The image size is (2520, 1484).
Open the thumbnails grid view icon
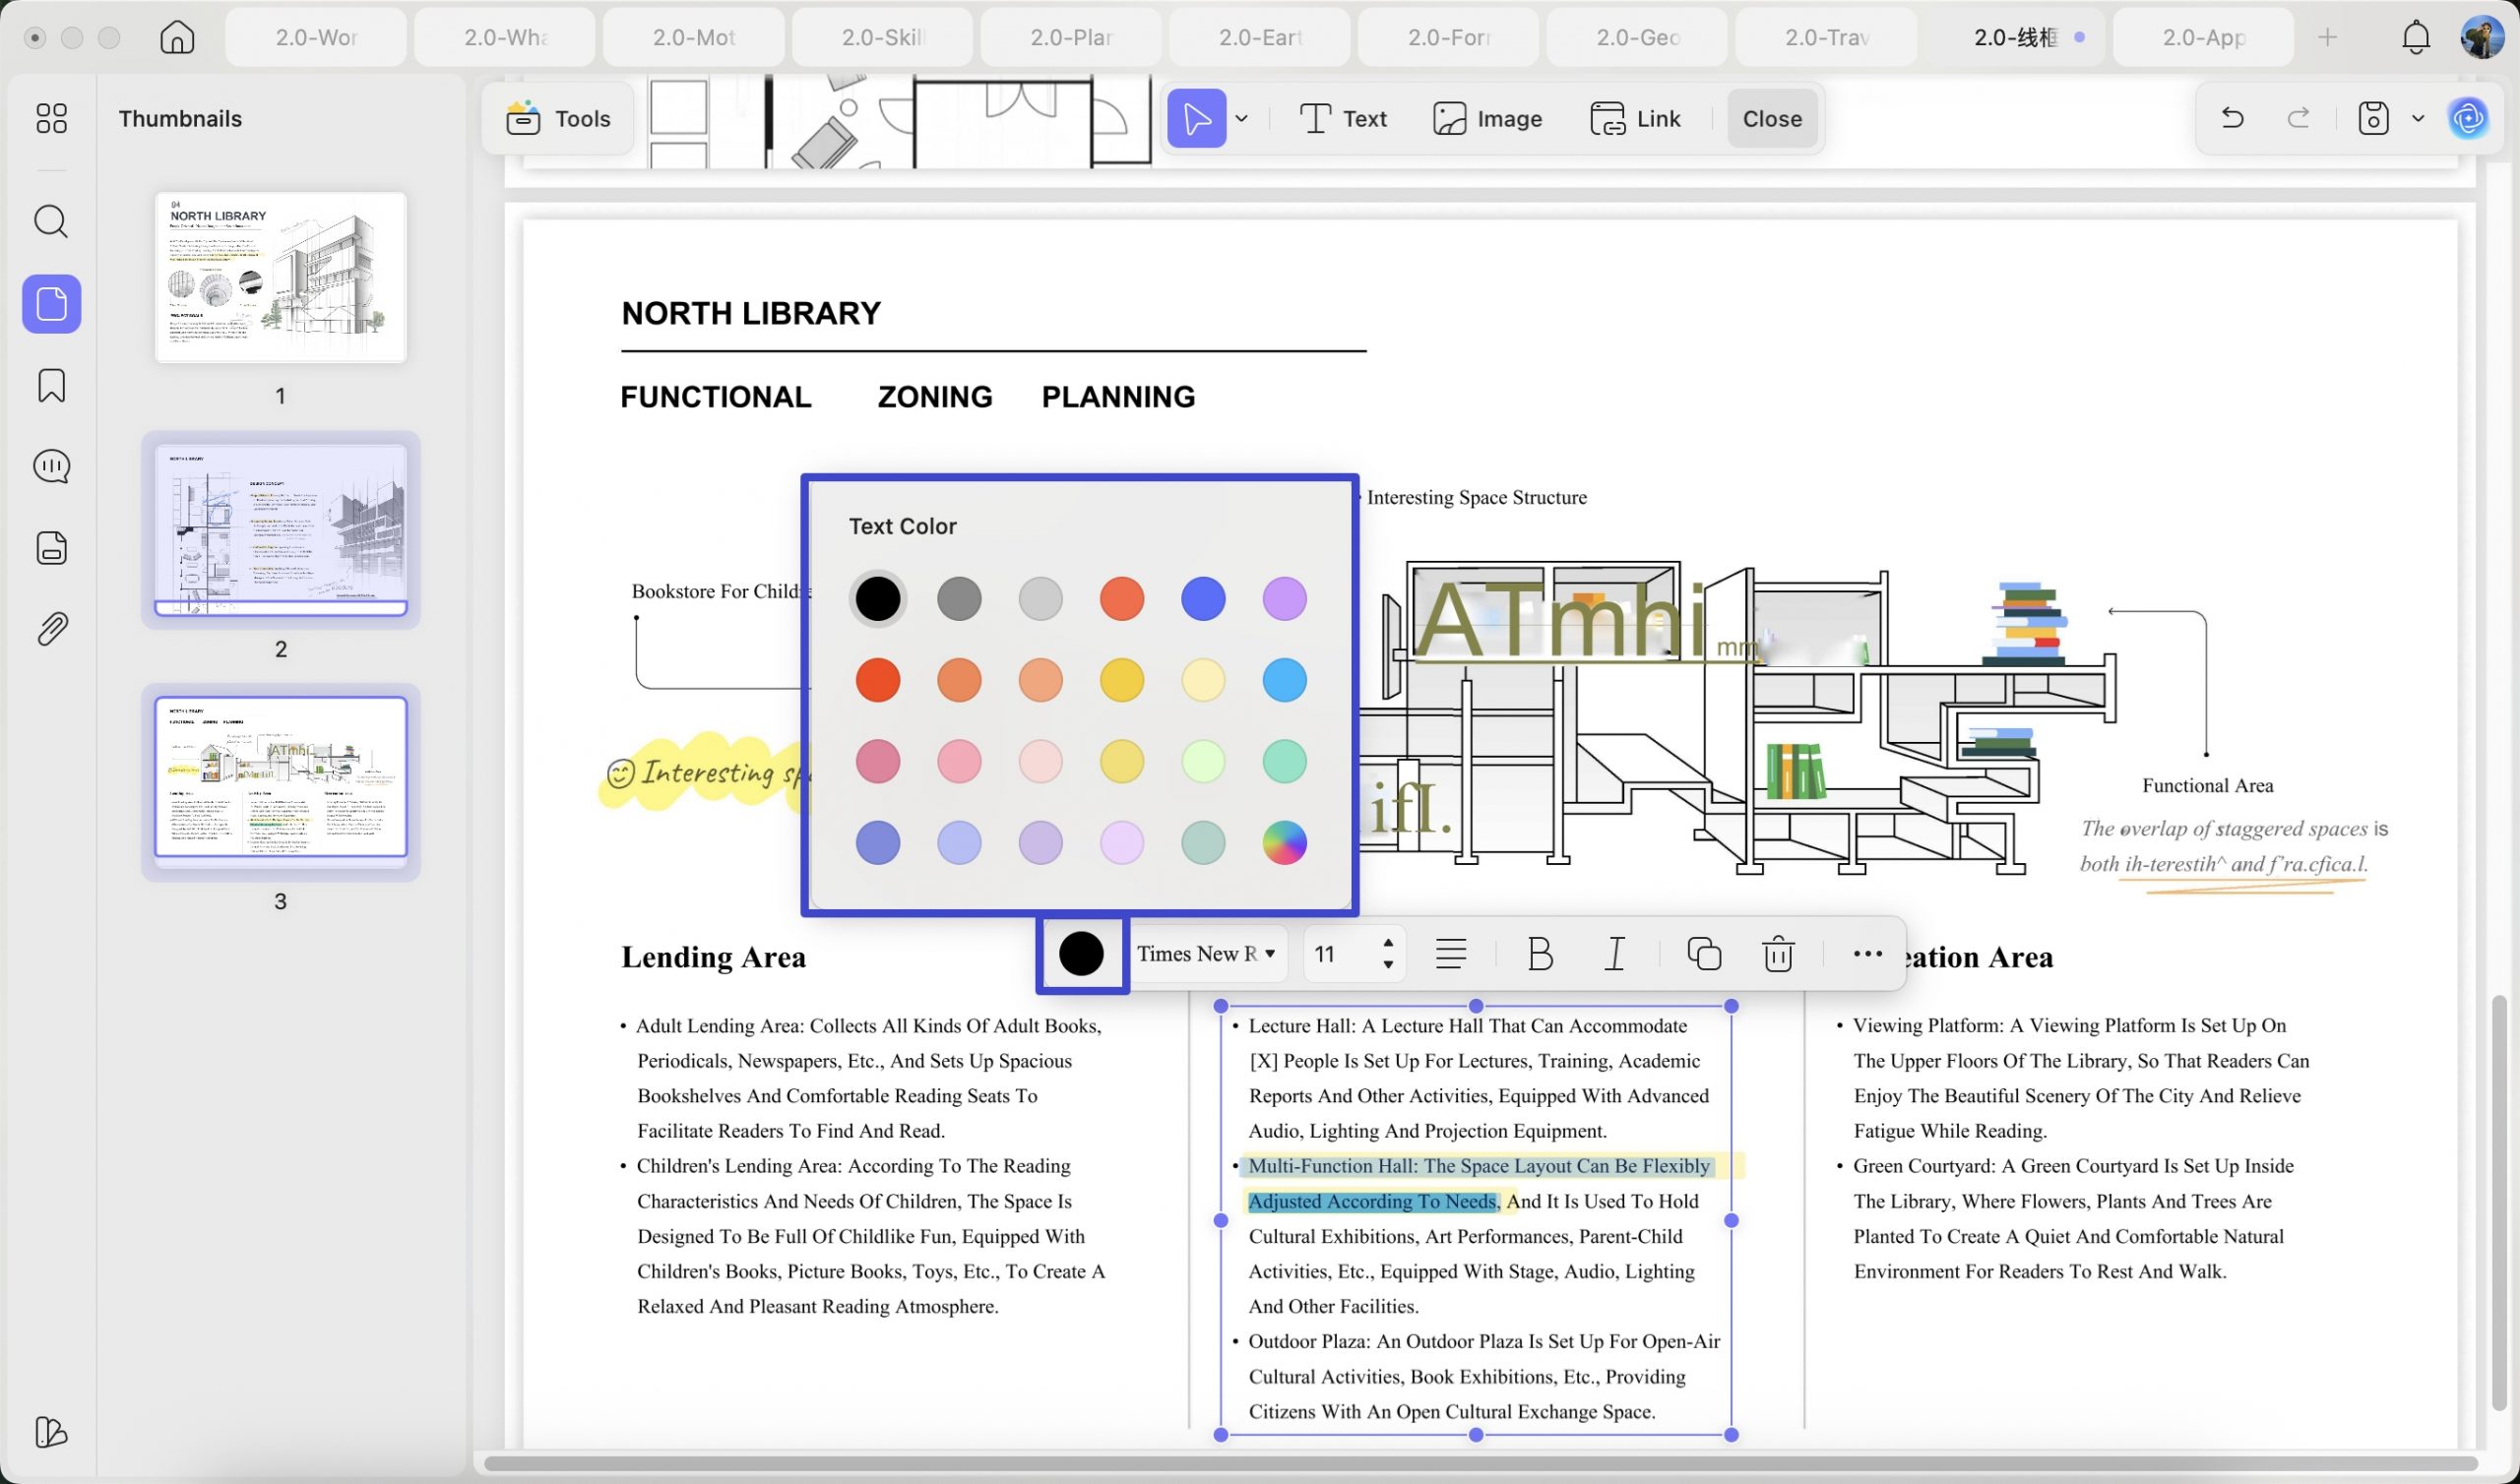tap(51, 118)
